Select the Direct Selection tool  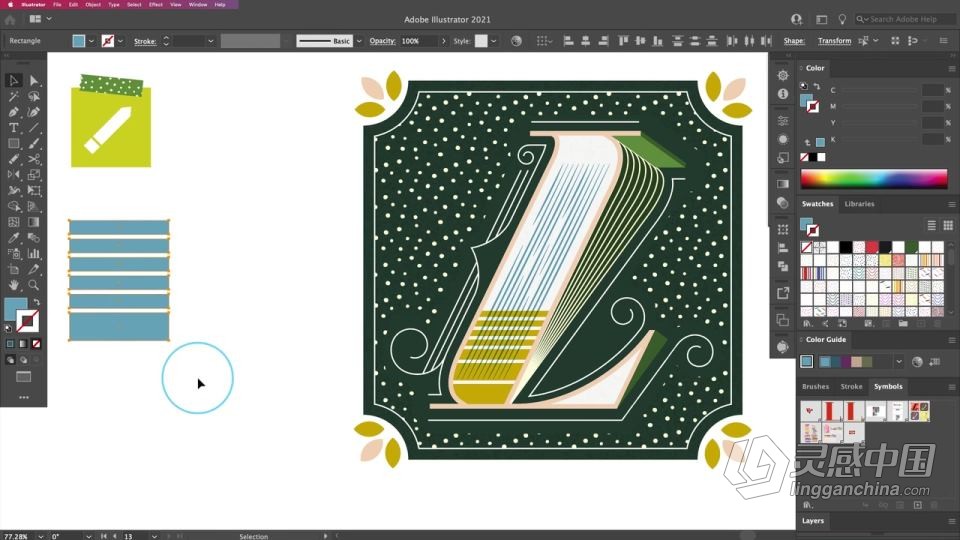click(x=34, y=80)
